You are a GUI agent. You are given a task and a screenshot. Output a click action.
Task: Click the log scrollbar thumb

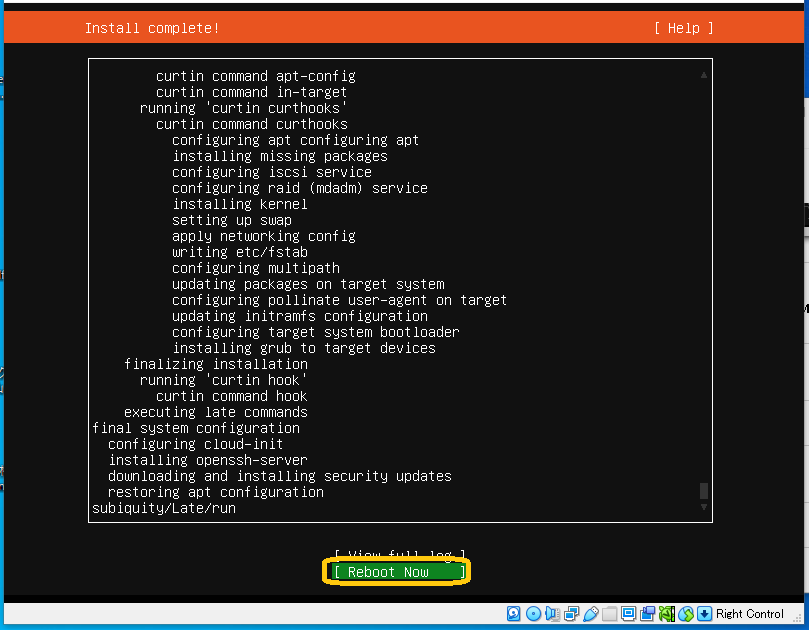pyautogui.click(x=704, y=491)
